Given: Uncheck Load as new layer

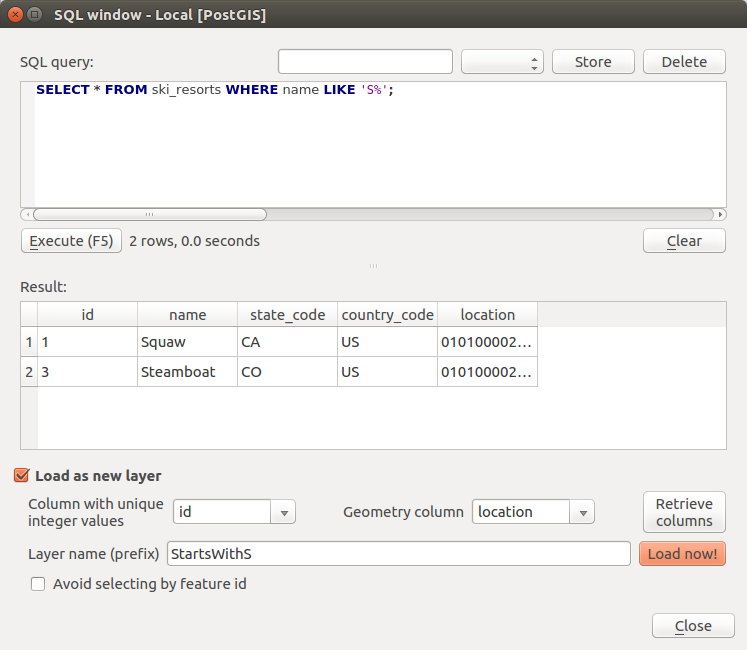Looking at the screenshot, I should (x=22, y=476).
